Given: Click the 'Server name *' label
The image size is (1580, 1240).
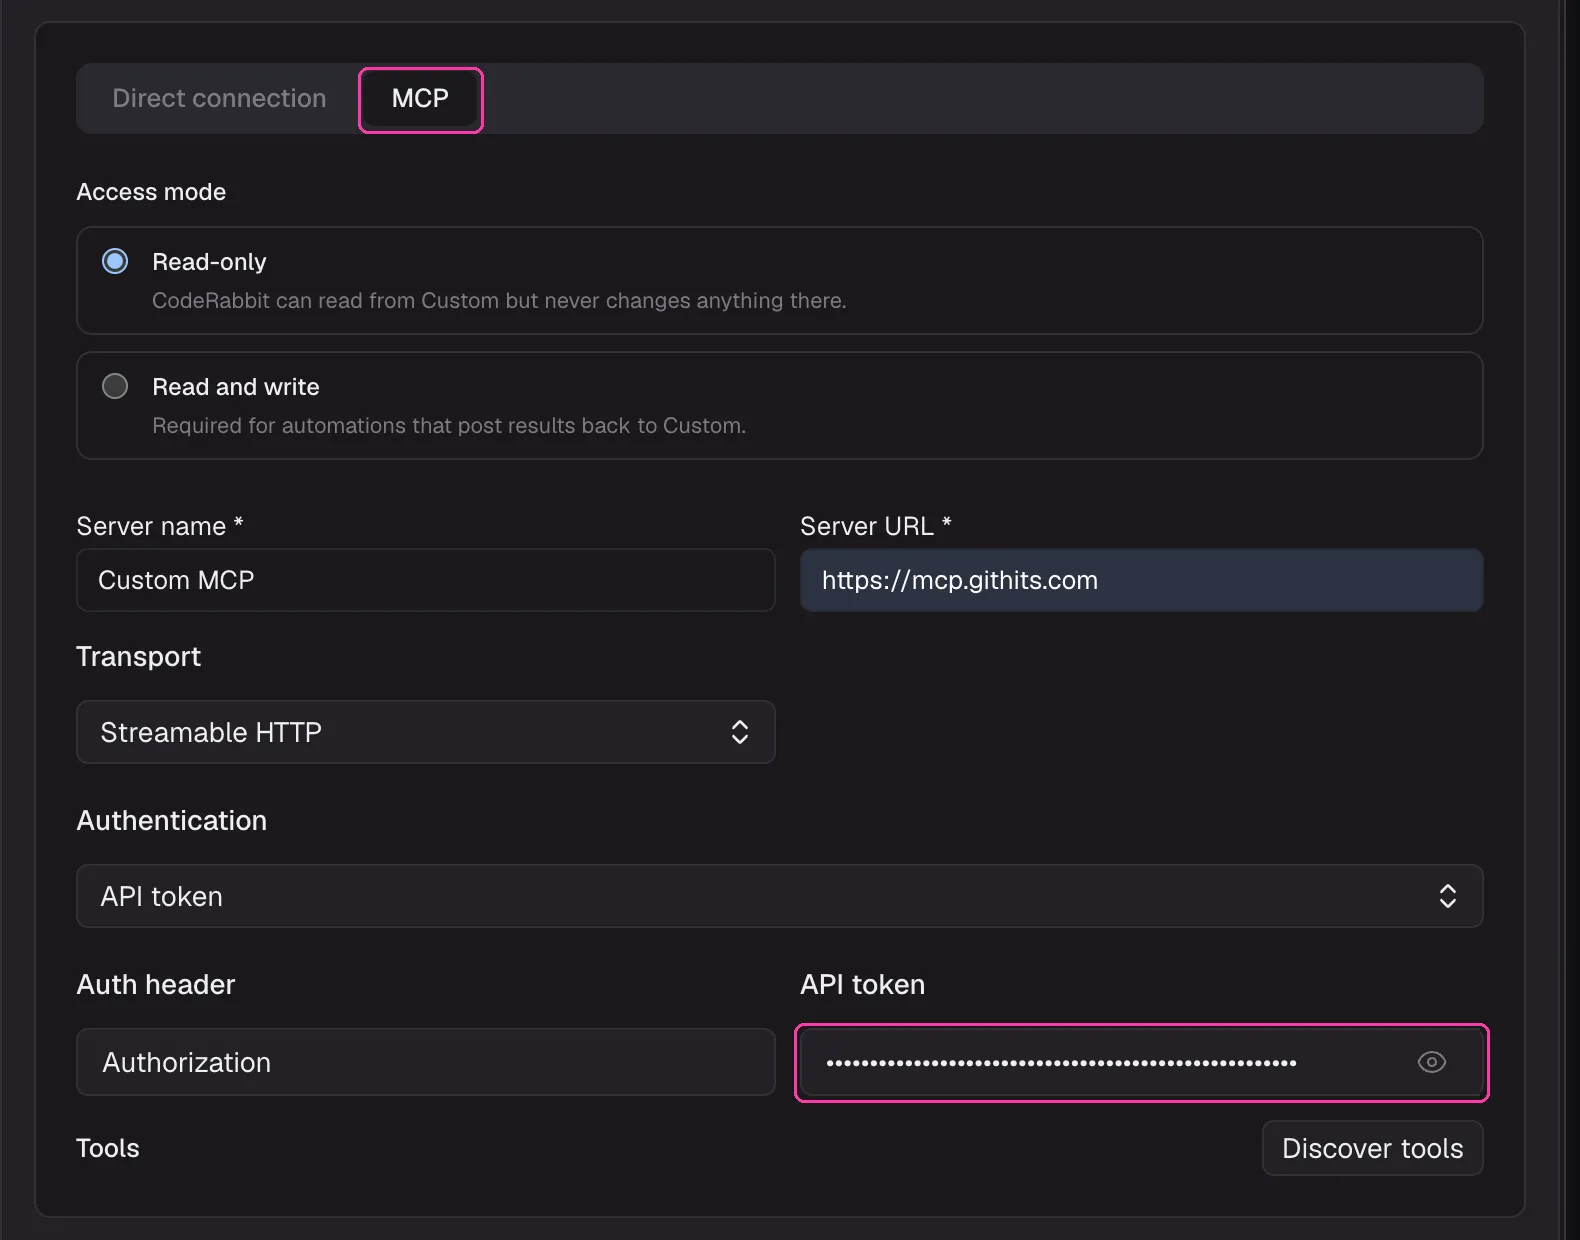Looking at the screenshot, I should (160, 526).
